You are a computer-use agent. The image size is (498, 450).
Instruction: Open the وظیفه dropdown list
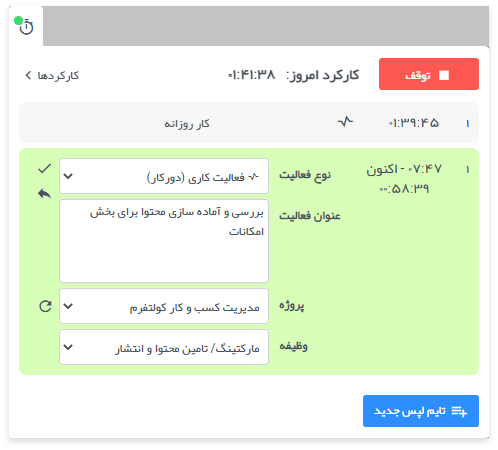164,347
